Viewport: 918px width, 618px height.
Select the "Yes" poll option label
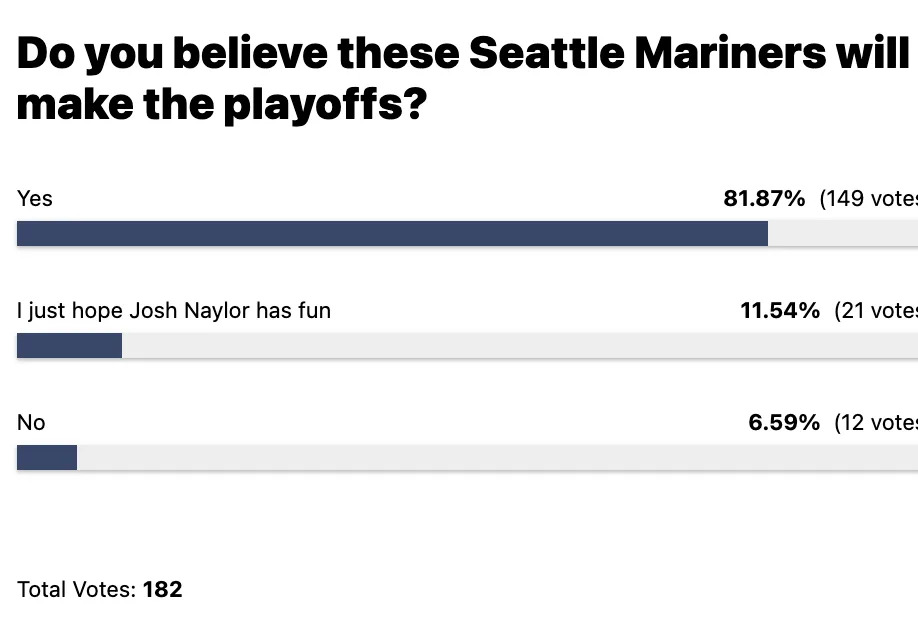pyautogui.click(x=35, y=198)
